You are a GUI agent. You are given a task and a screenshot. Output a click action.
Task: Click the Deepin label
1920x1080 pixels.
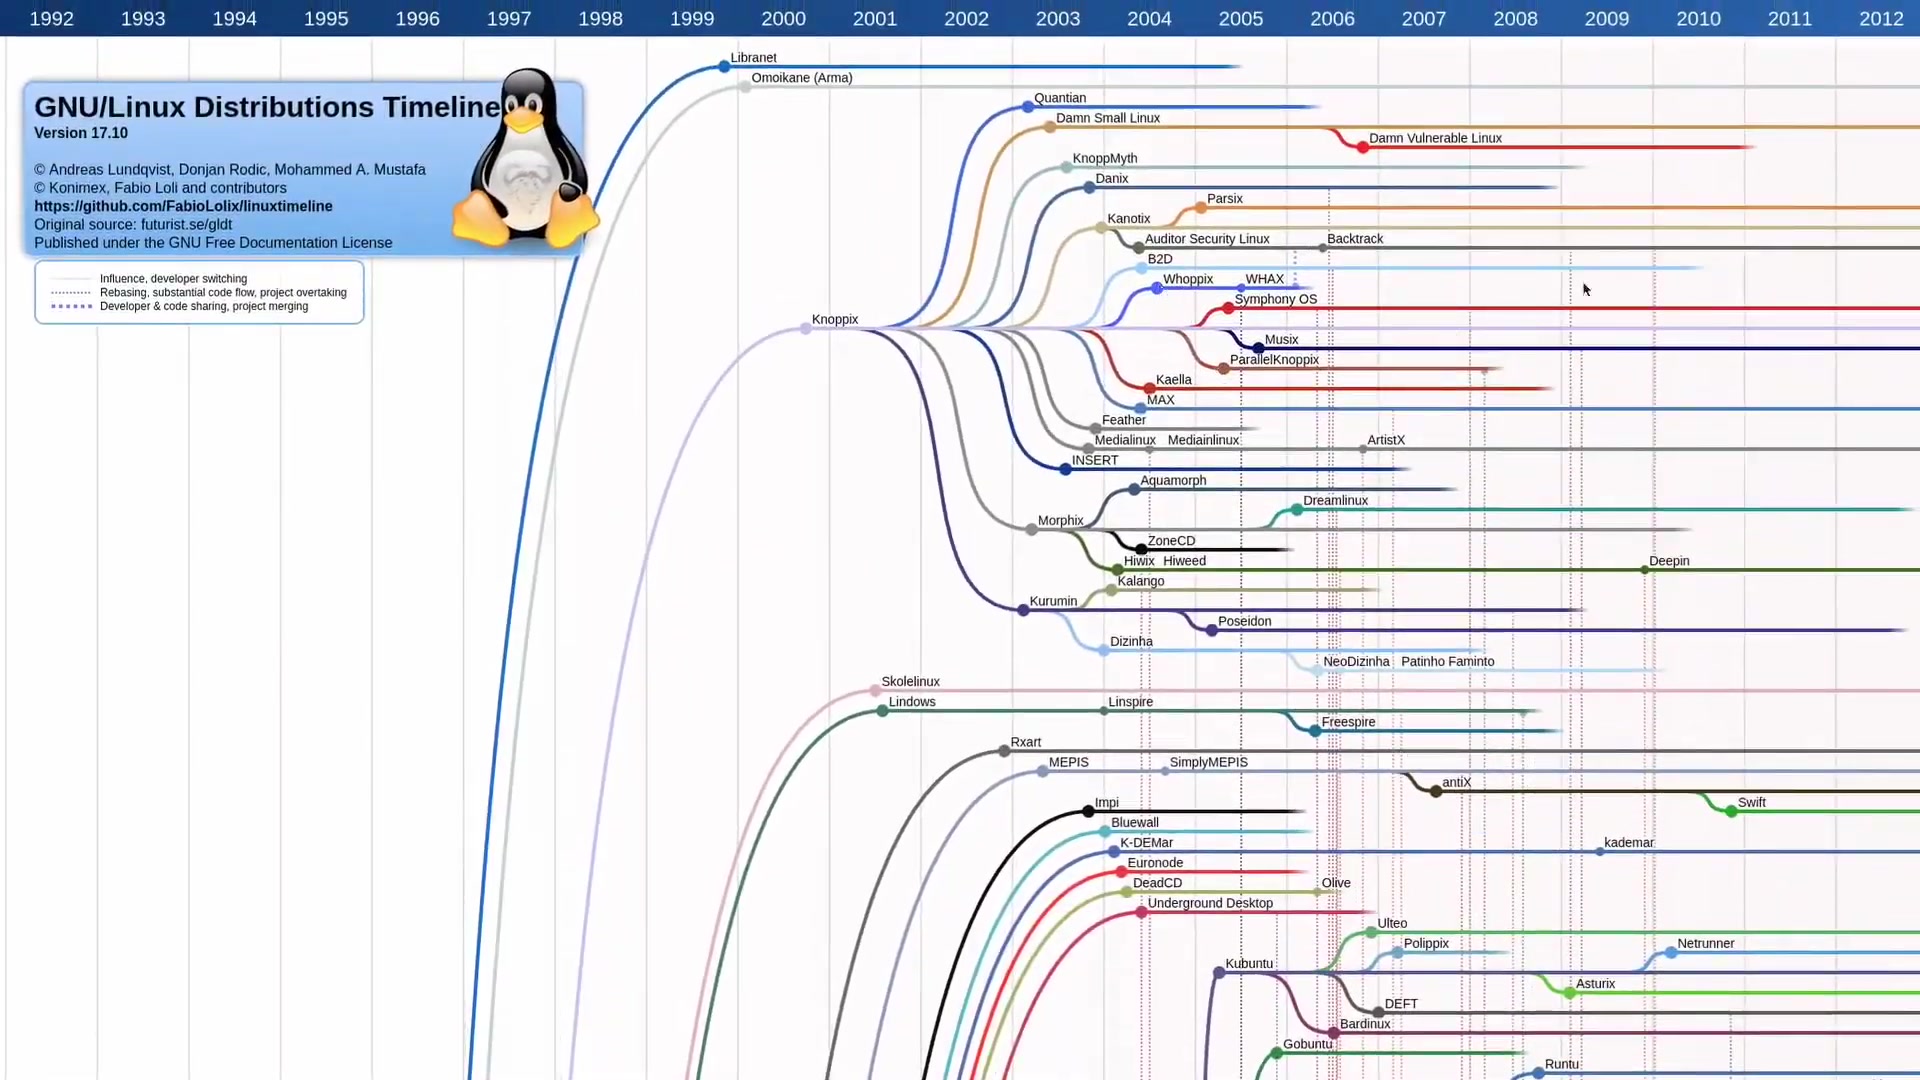pyautogui.click(x=1669, y=561)
